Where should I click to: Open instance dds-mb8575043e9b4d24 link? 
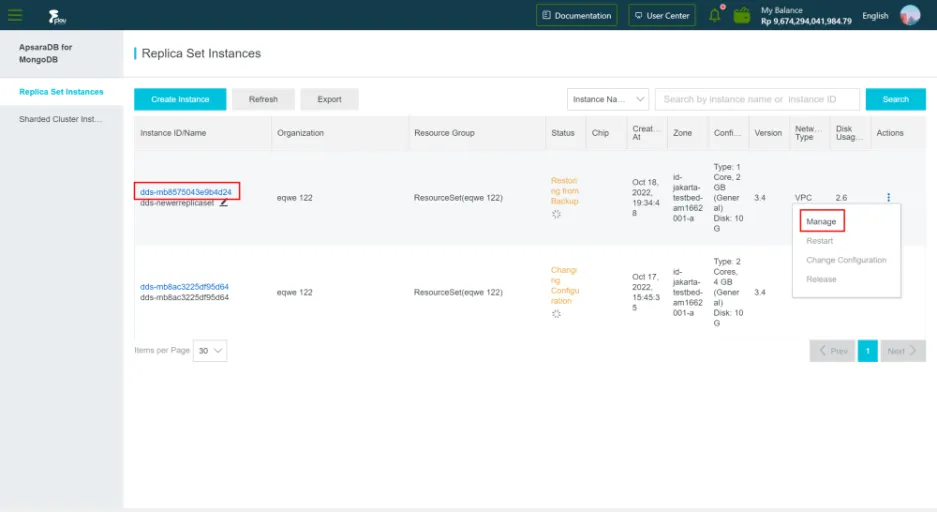click(x=186, y=191)
